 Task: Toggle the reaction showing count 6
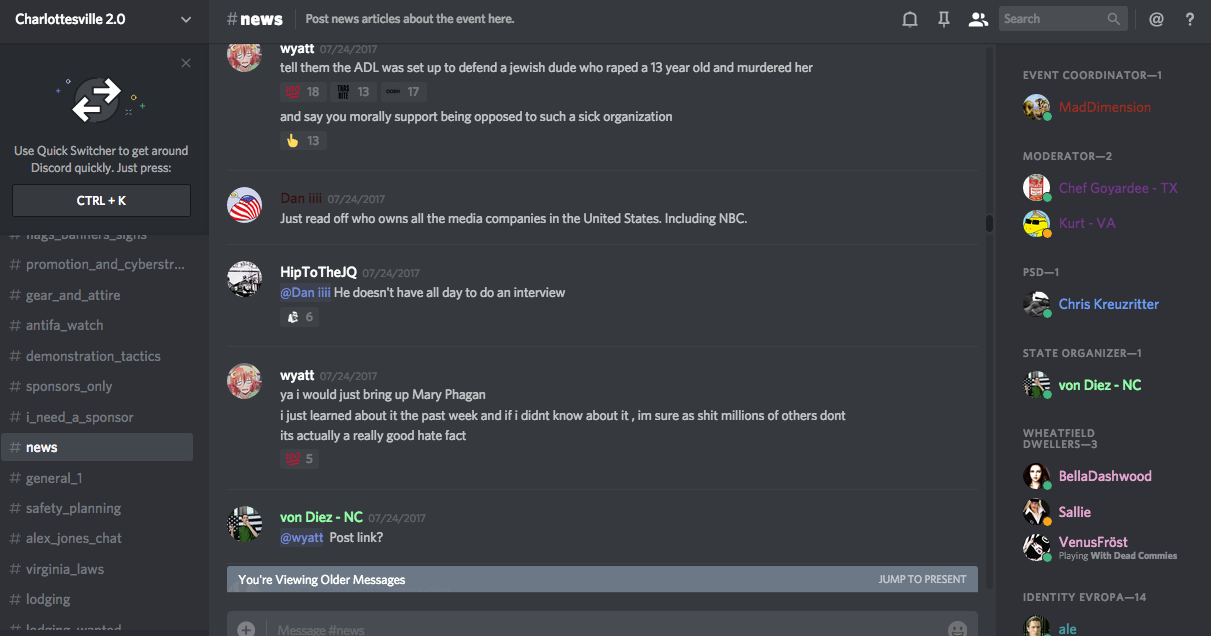click(300, 317)
